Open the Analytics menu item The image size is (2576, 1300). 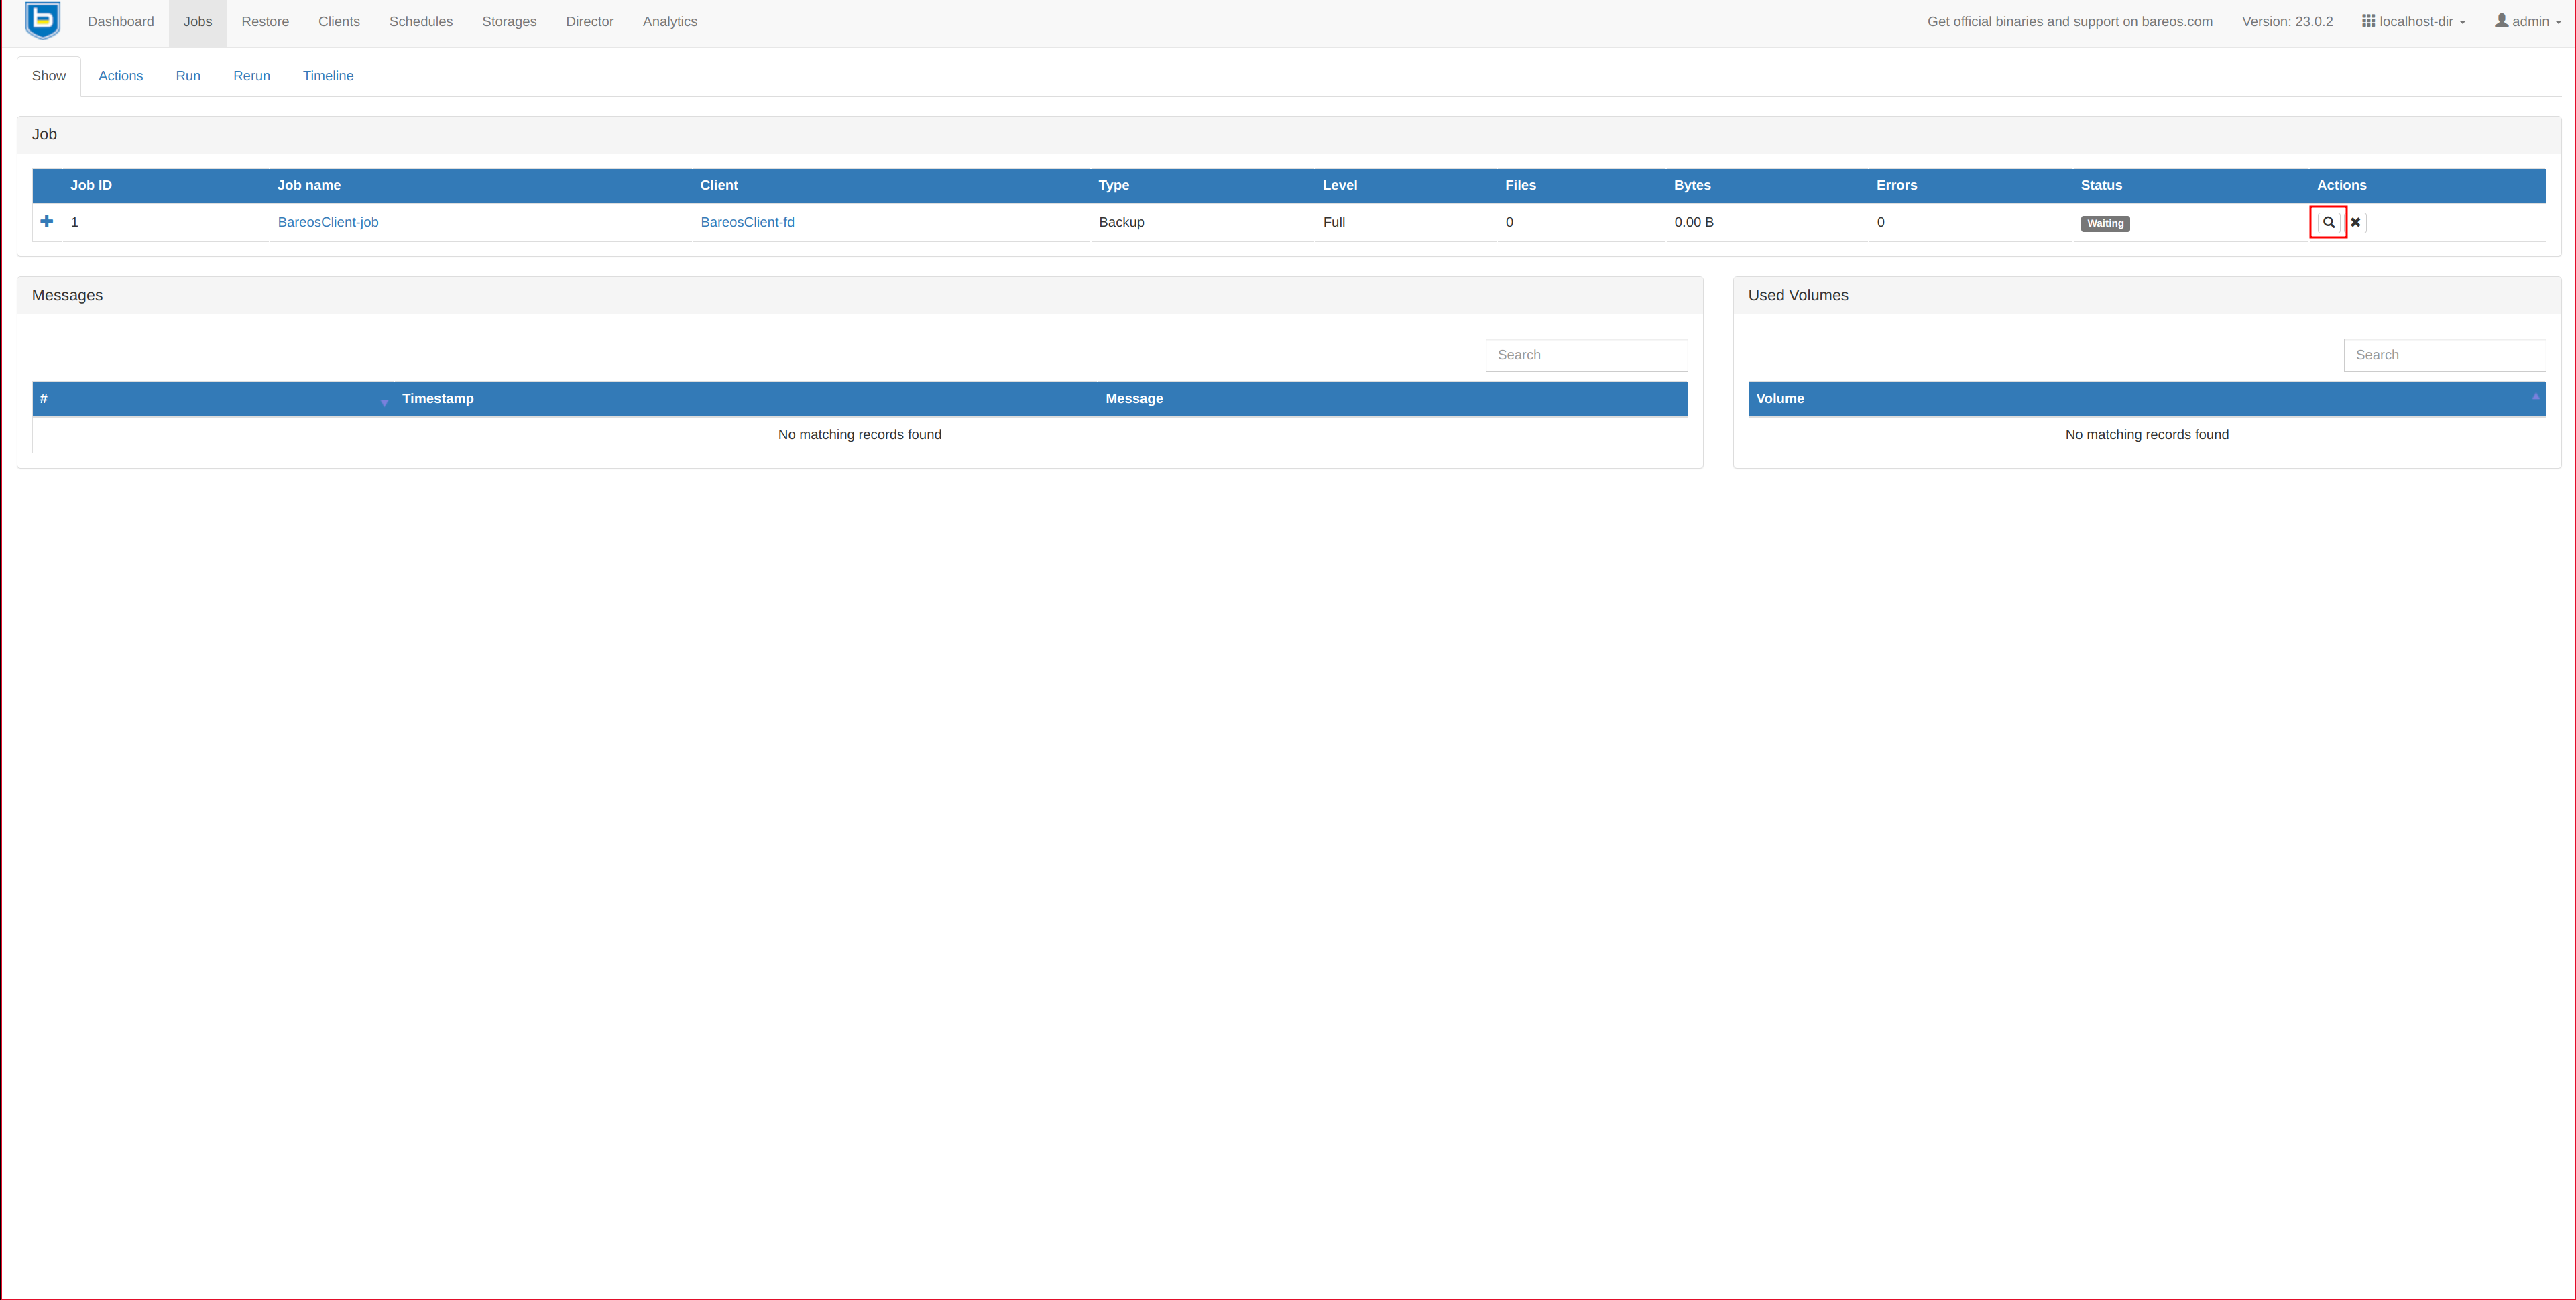pyautogui.click(x=670, y=21)
